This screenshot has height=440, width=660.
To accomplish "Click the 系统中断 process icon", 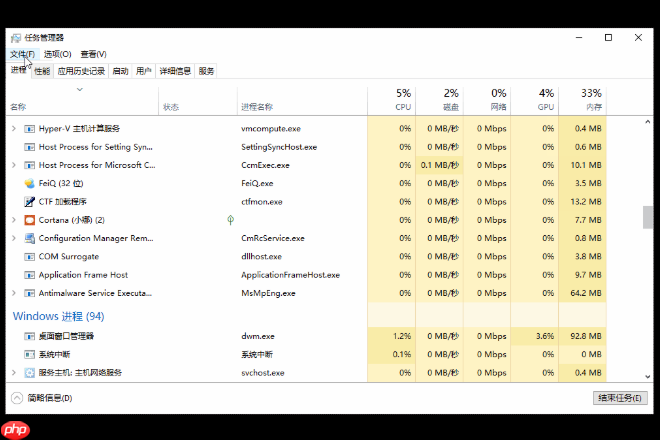I will click(x=29, y=355).
